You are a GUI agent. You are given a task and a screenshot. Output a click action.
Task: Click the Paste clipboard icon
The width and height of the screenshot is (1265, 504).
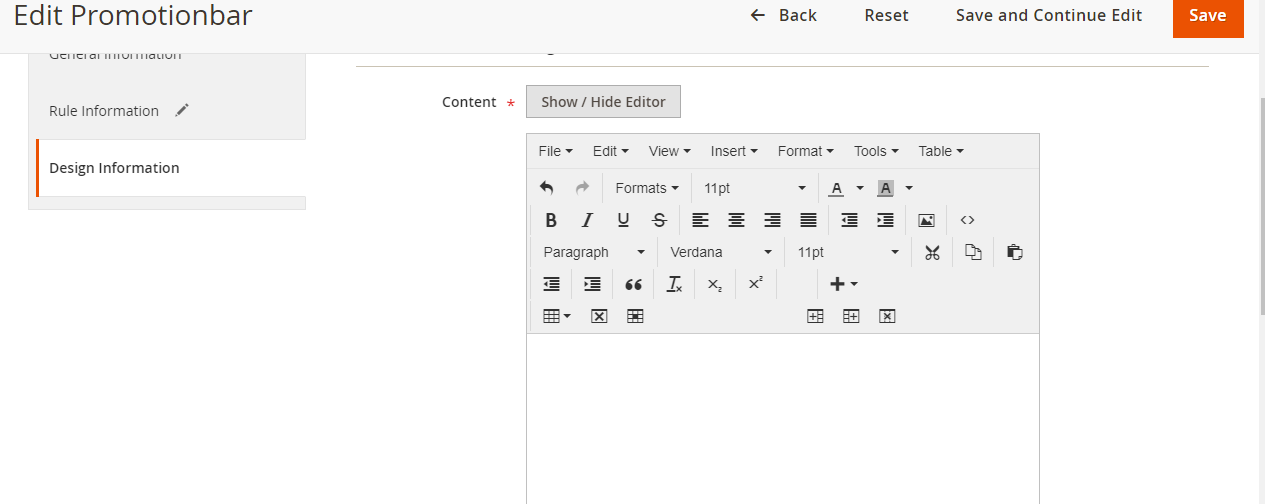coord(1014,252)
